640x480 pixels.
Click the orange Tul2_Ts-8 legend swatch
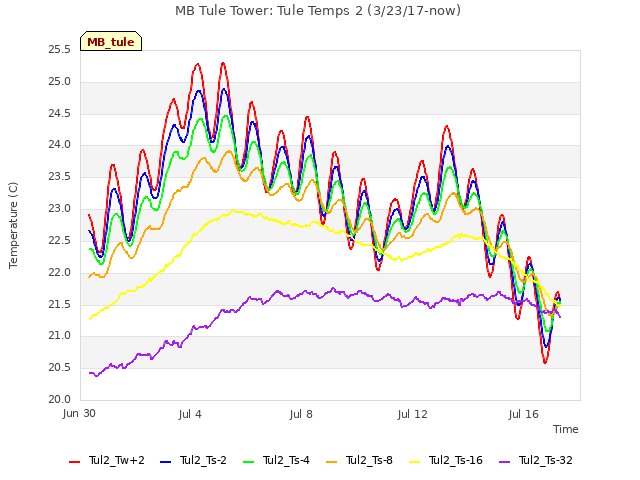(x=331, y=462)
